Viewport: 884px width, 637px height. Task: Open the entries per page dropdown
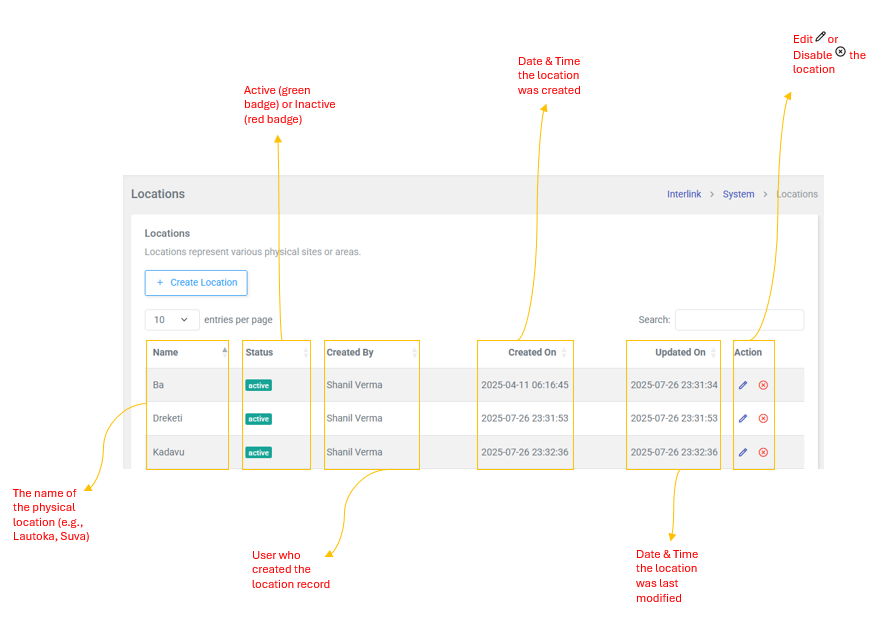pyautogui.click(x=171, y=320)
